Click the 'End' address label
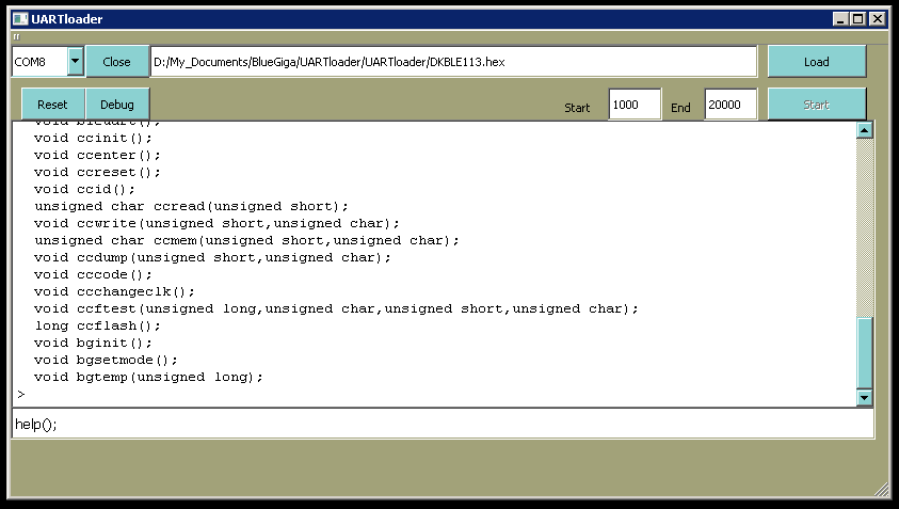 [681, 108]
